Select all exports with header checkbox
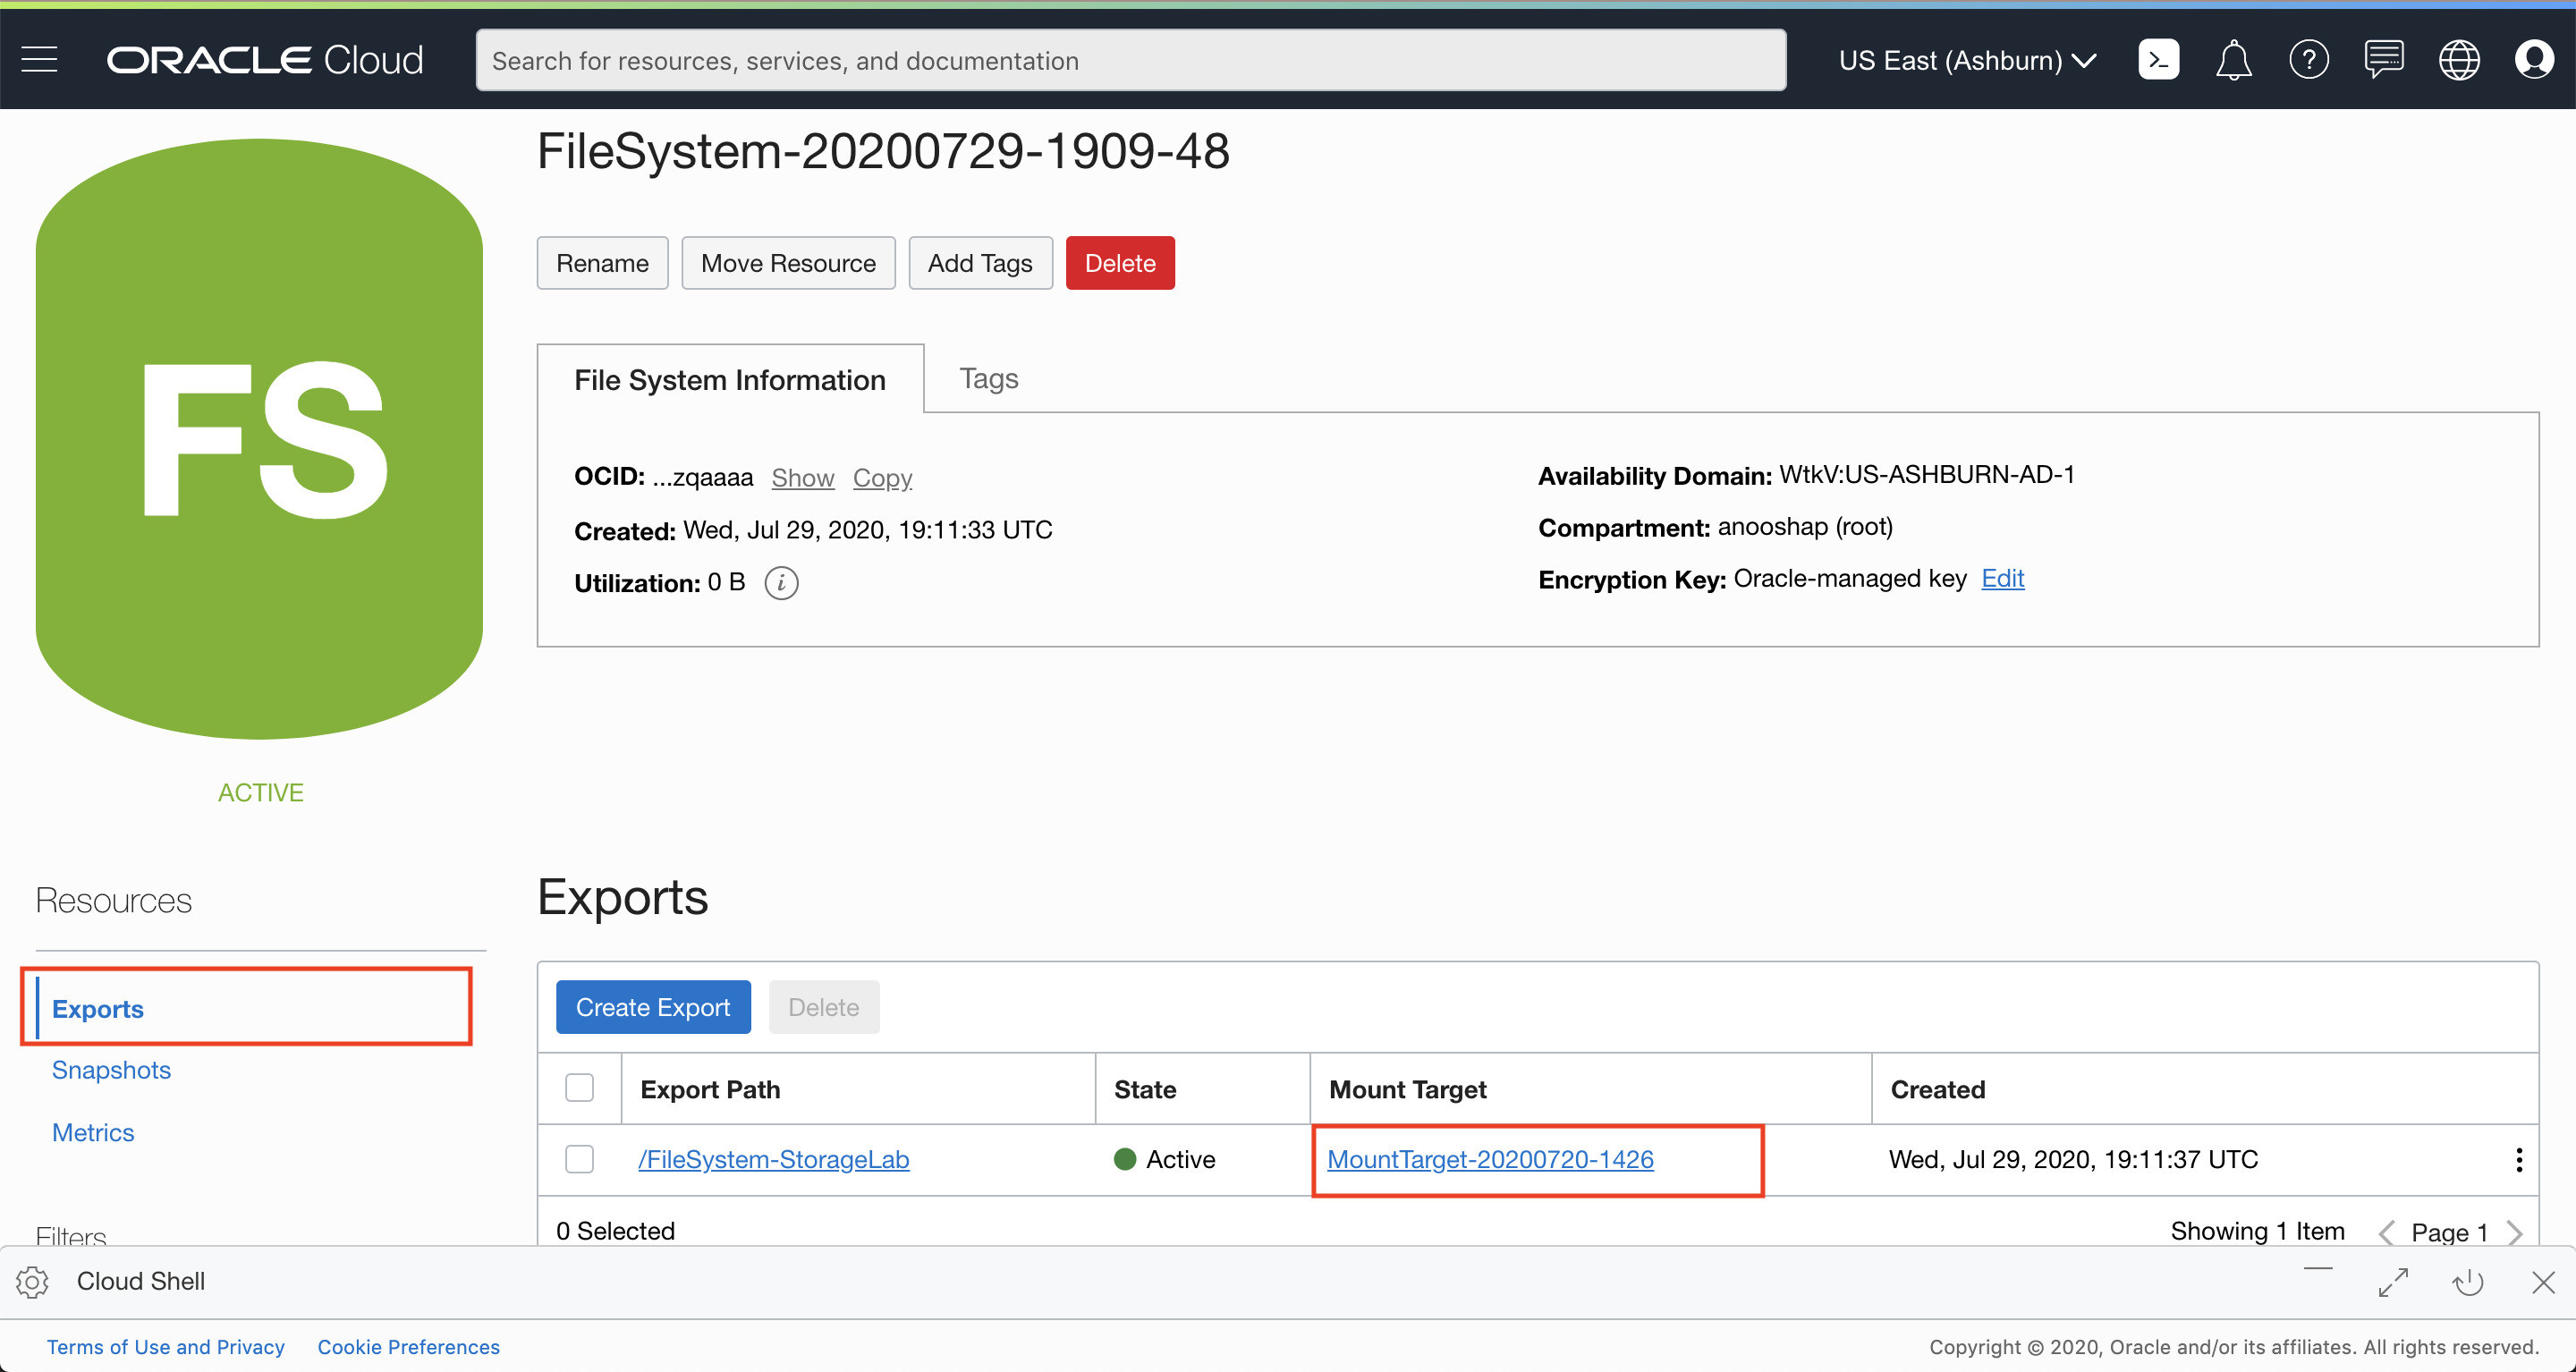The height and width of the screenshot is (1372, 2576). coord(579,1088)
